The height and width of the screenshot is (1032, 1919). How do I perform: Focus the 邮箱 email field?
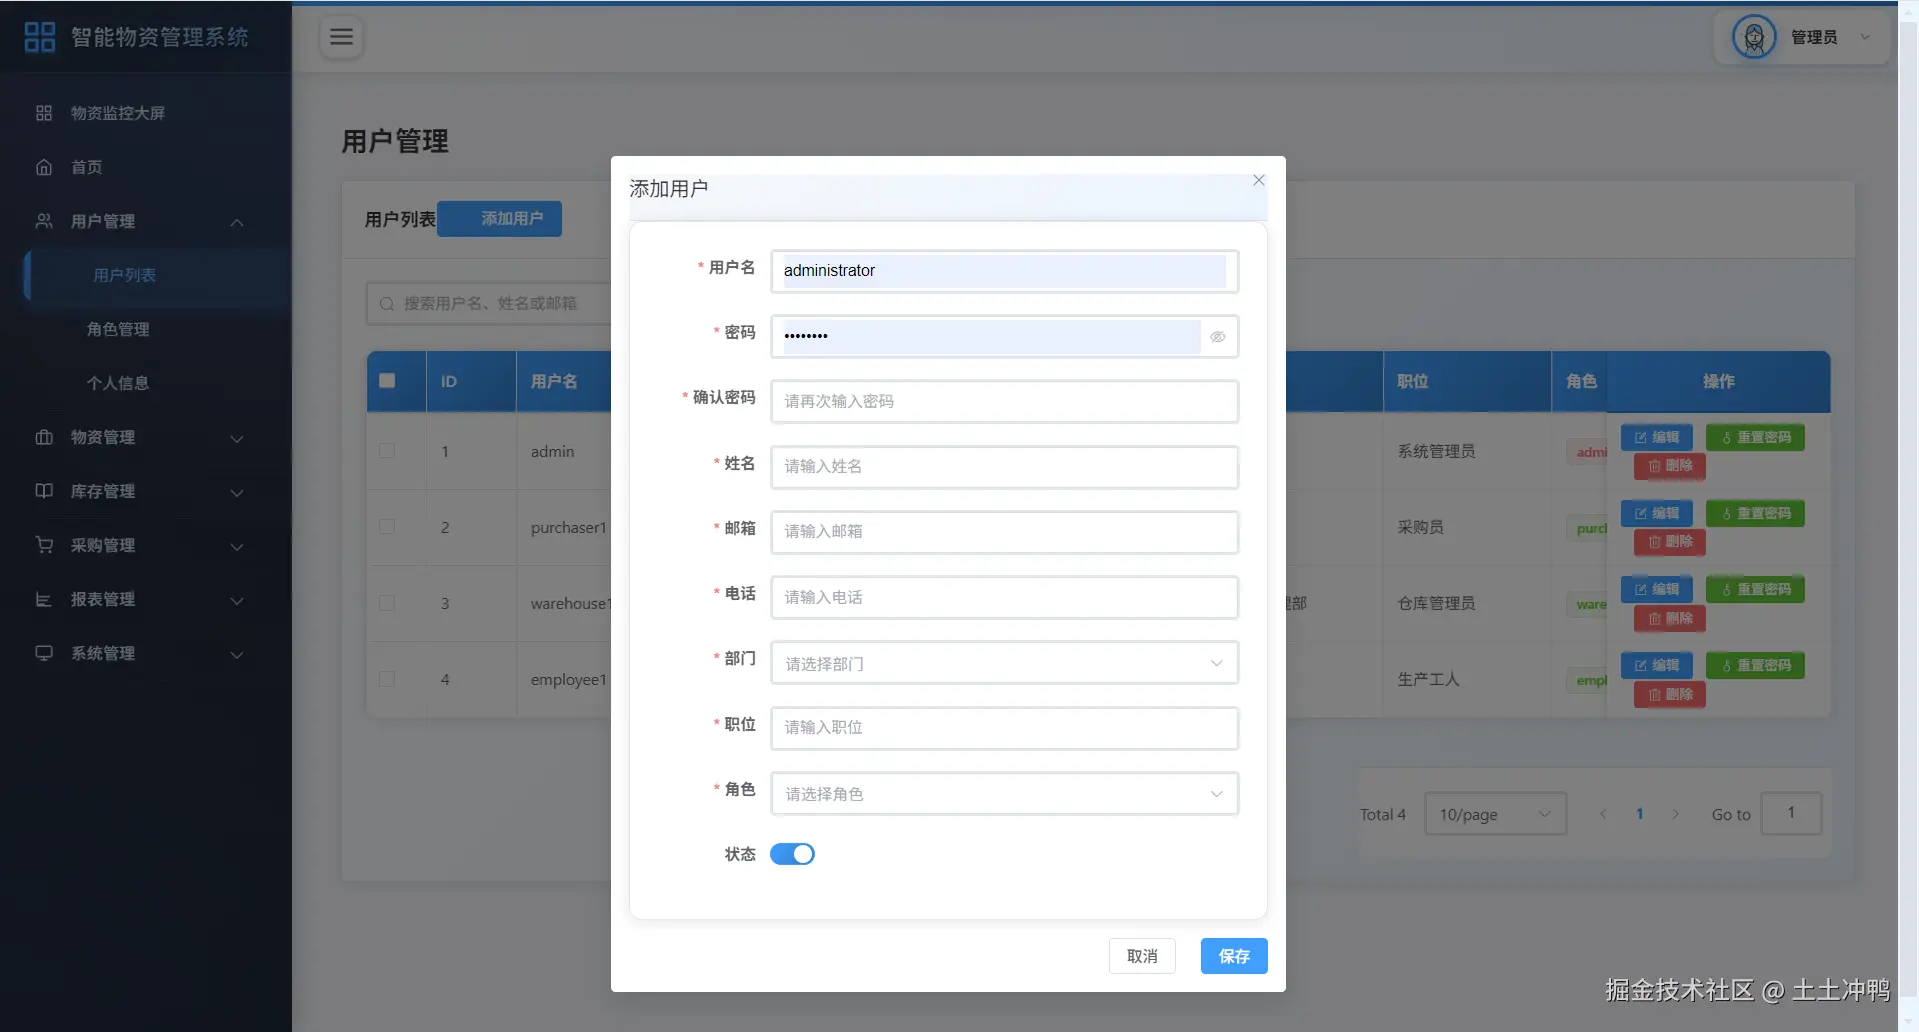1005,532
